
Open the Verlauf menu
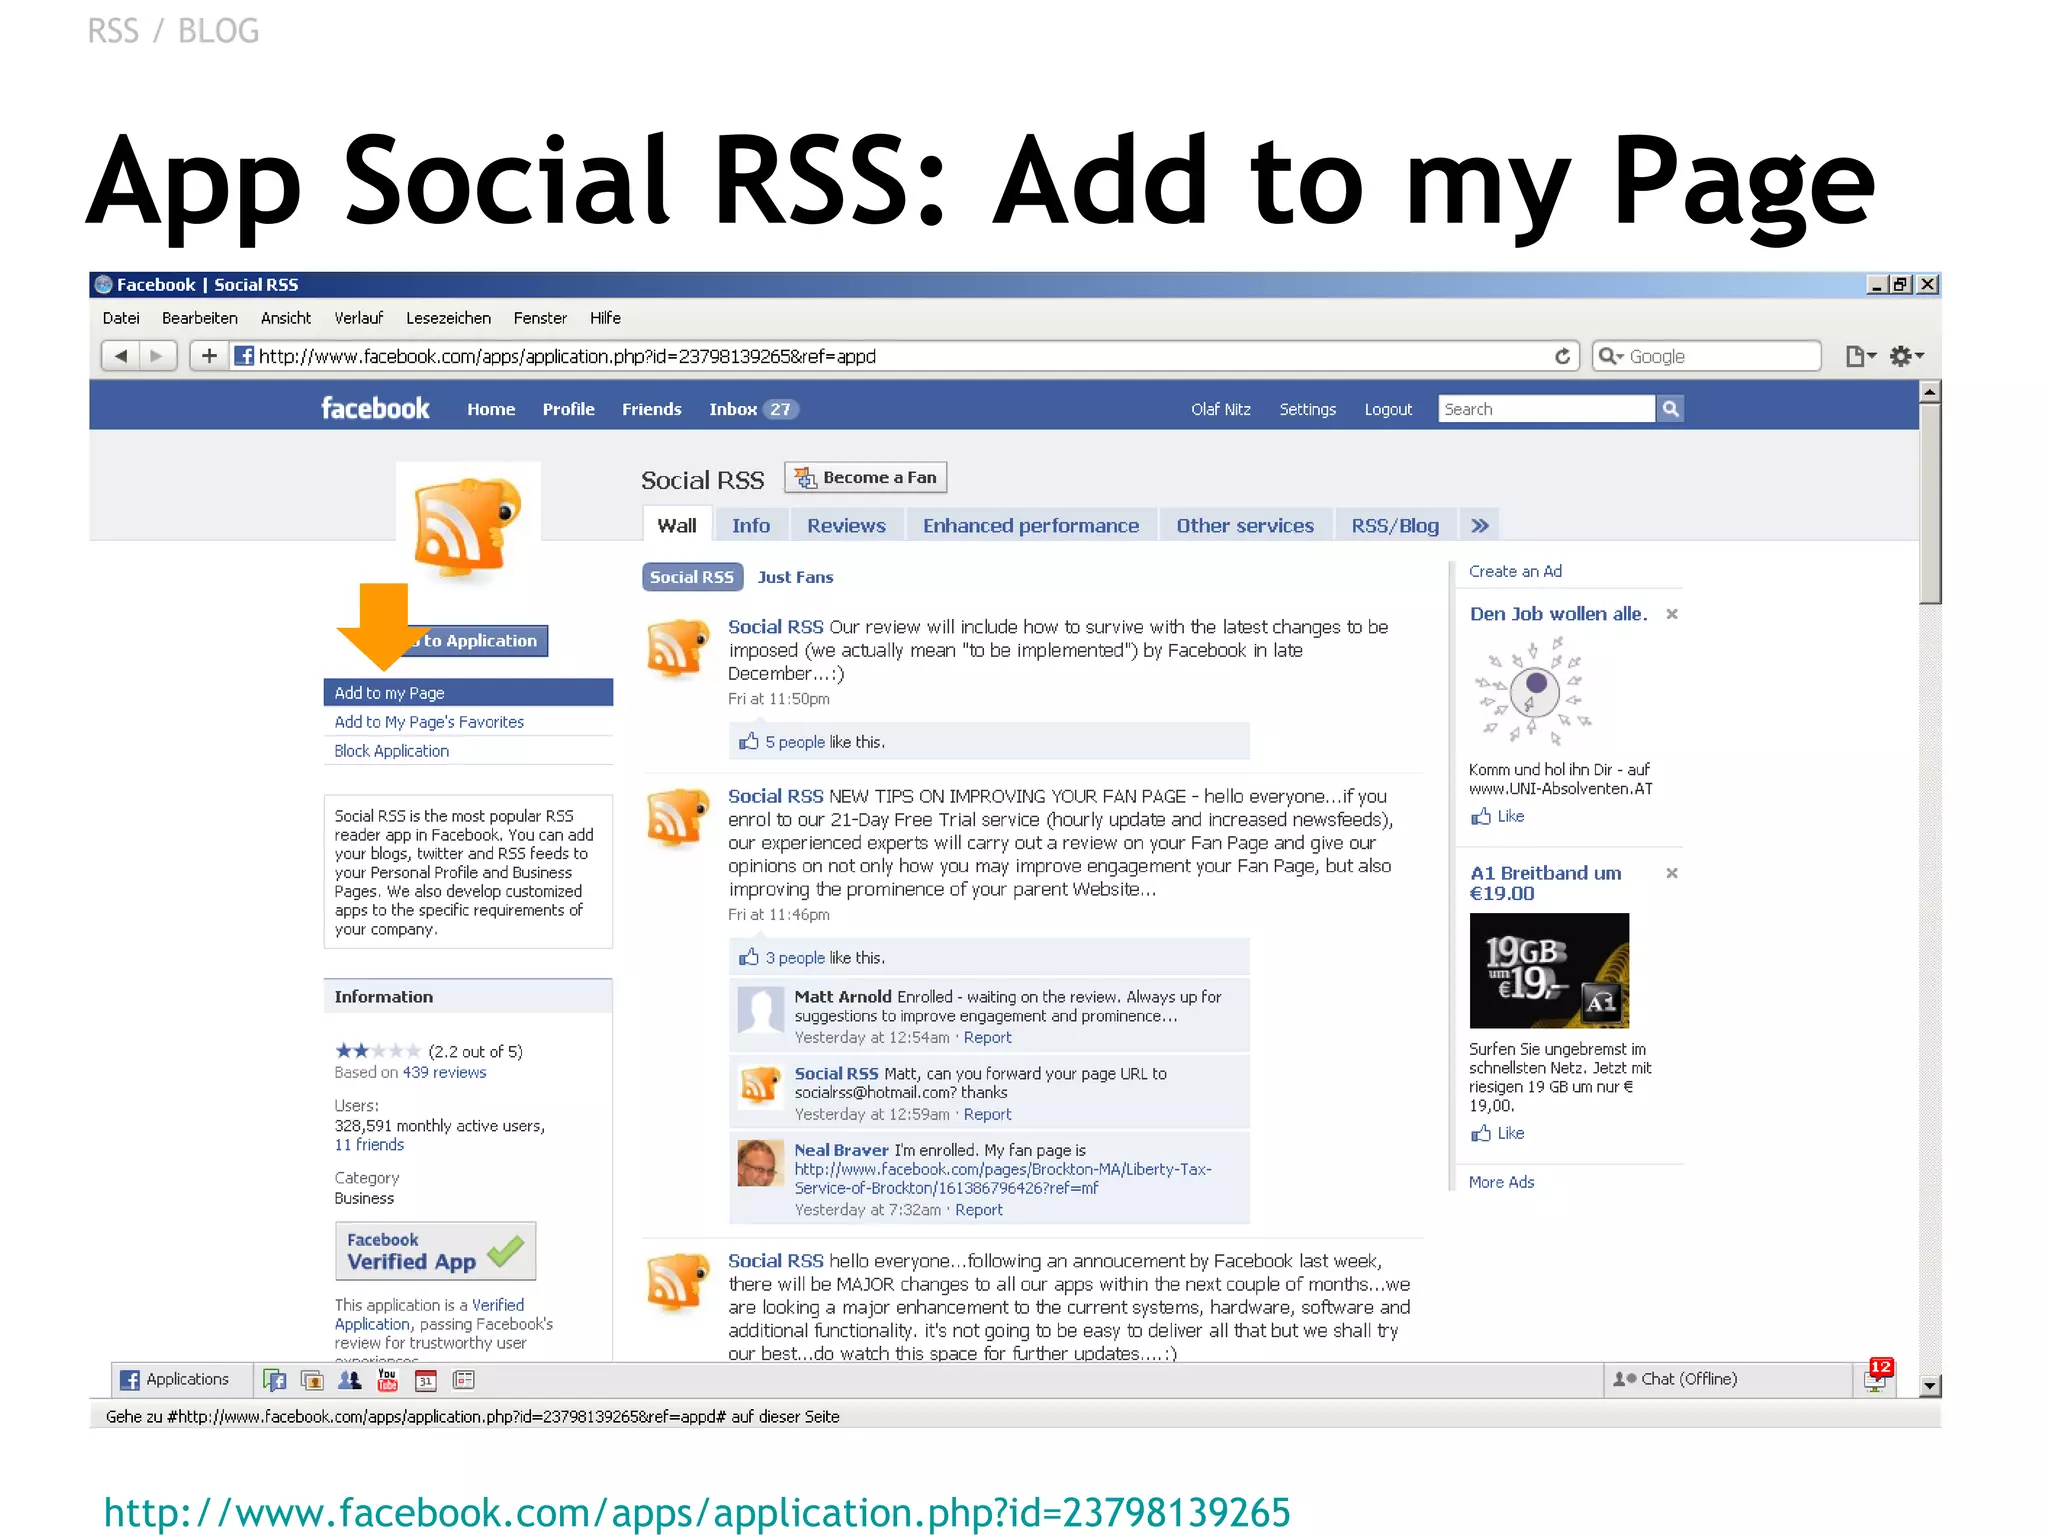tap(359, 318)
